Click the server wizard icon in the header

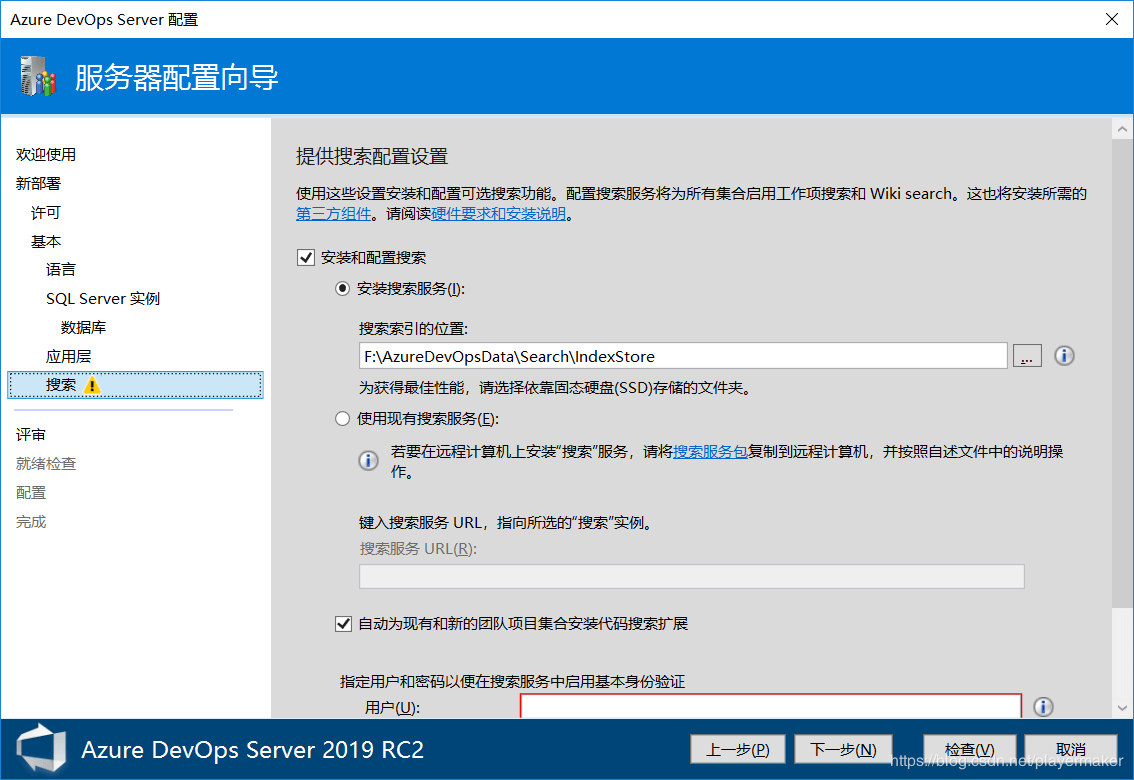pos(38,77)
